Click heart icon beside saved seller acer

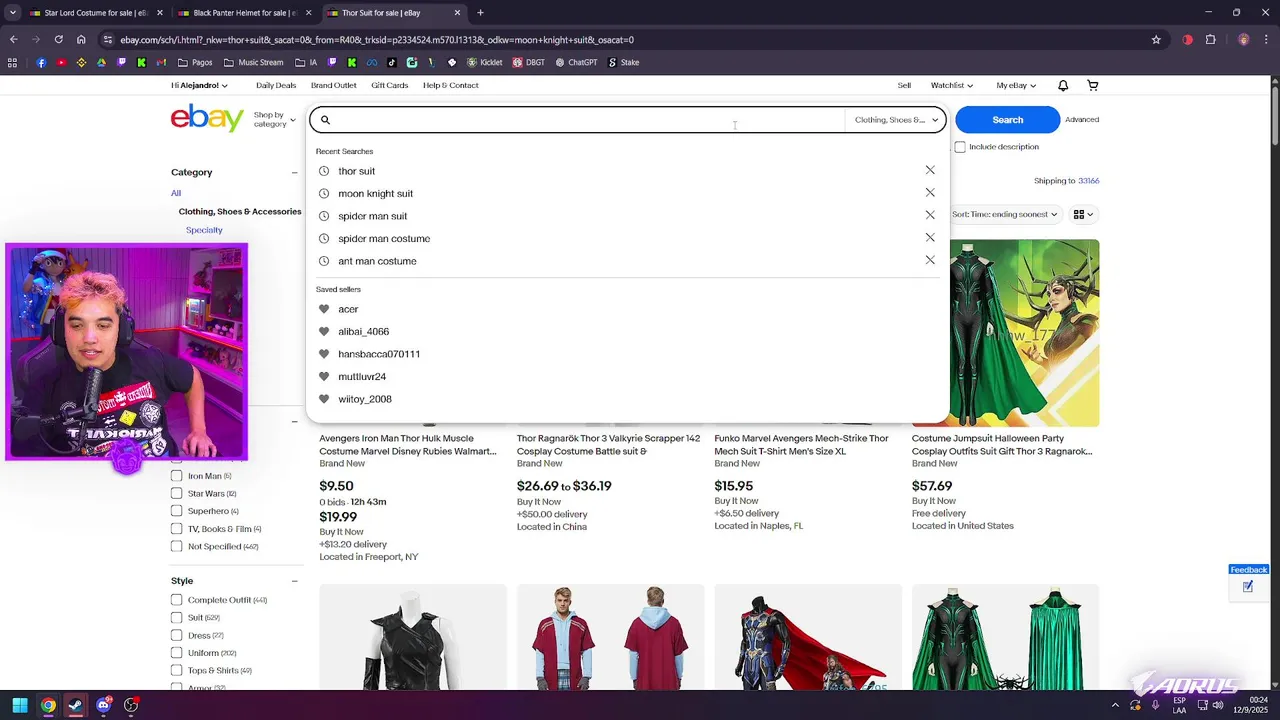tap(324, 309)
